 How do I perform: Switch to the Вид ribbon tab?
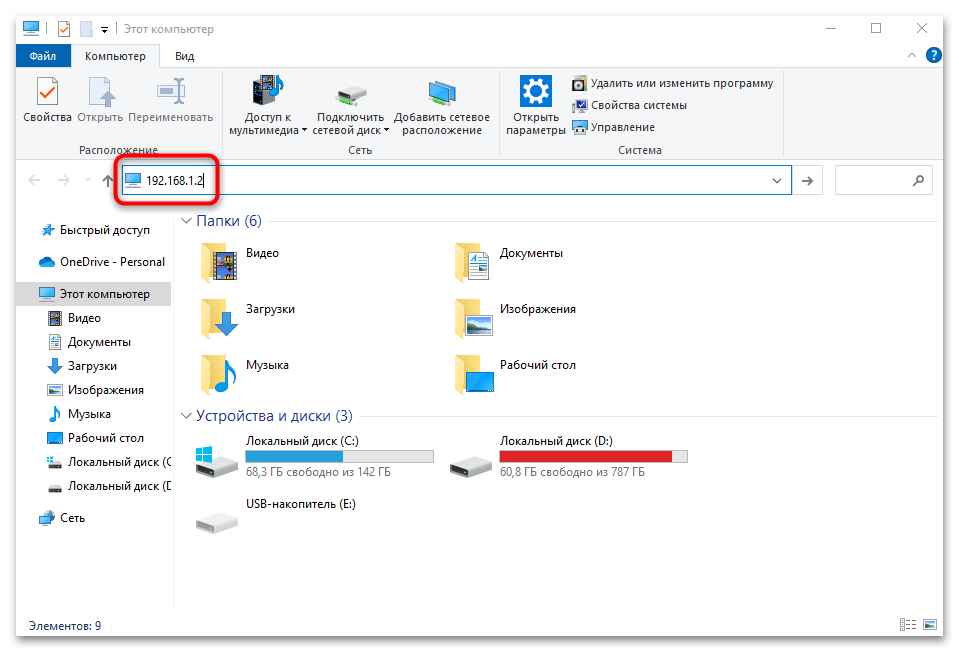pos(185,57)
